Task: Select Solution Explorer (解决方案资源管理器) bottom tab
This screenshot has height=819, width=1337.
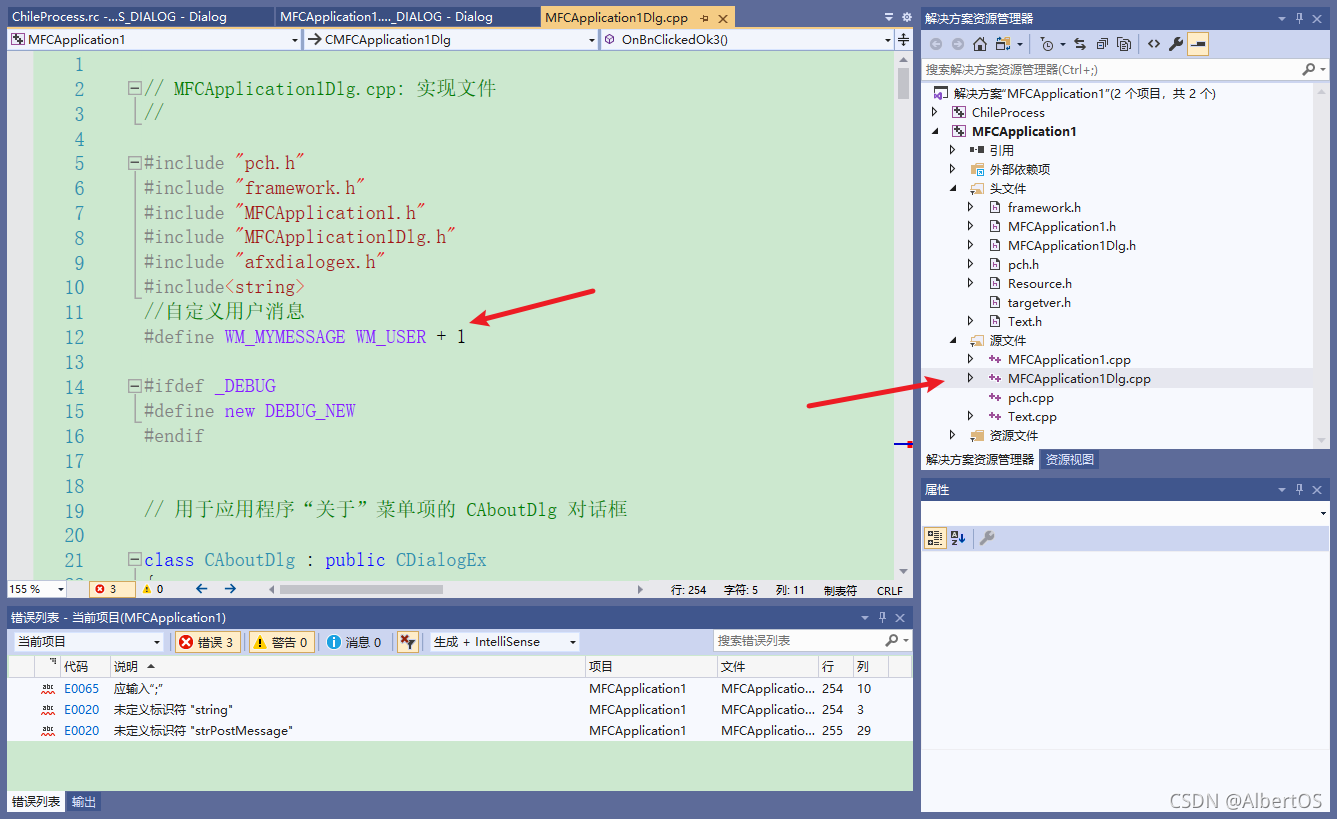Action: [x=980, y=460]
